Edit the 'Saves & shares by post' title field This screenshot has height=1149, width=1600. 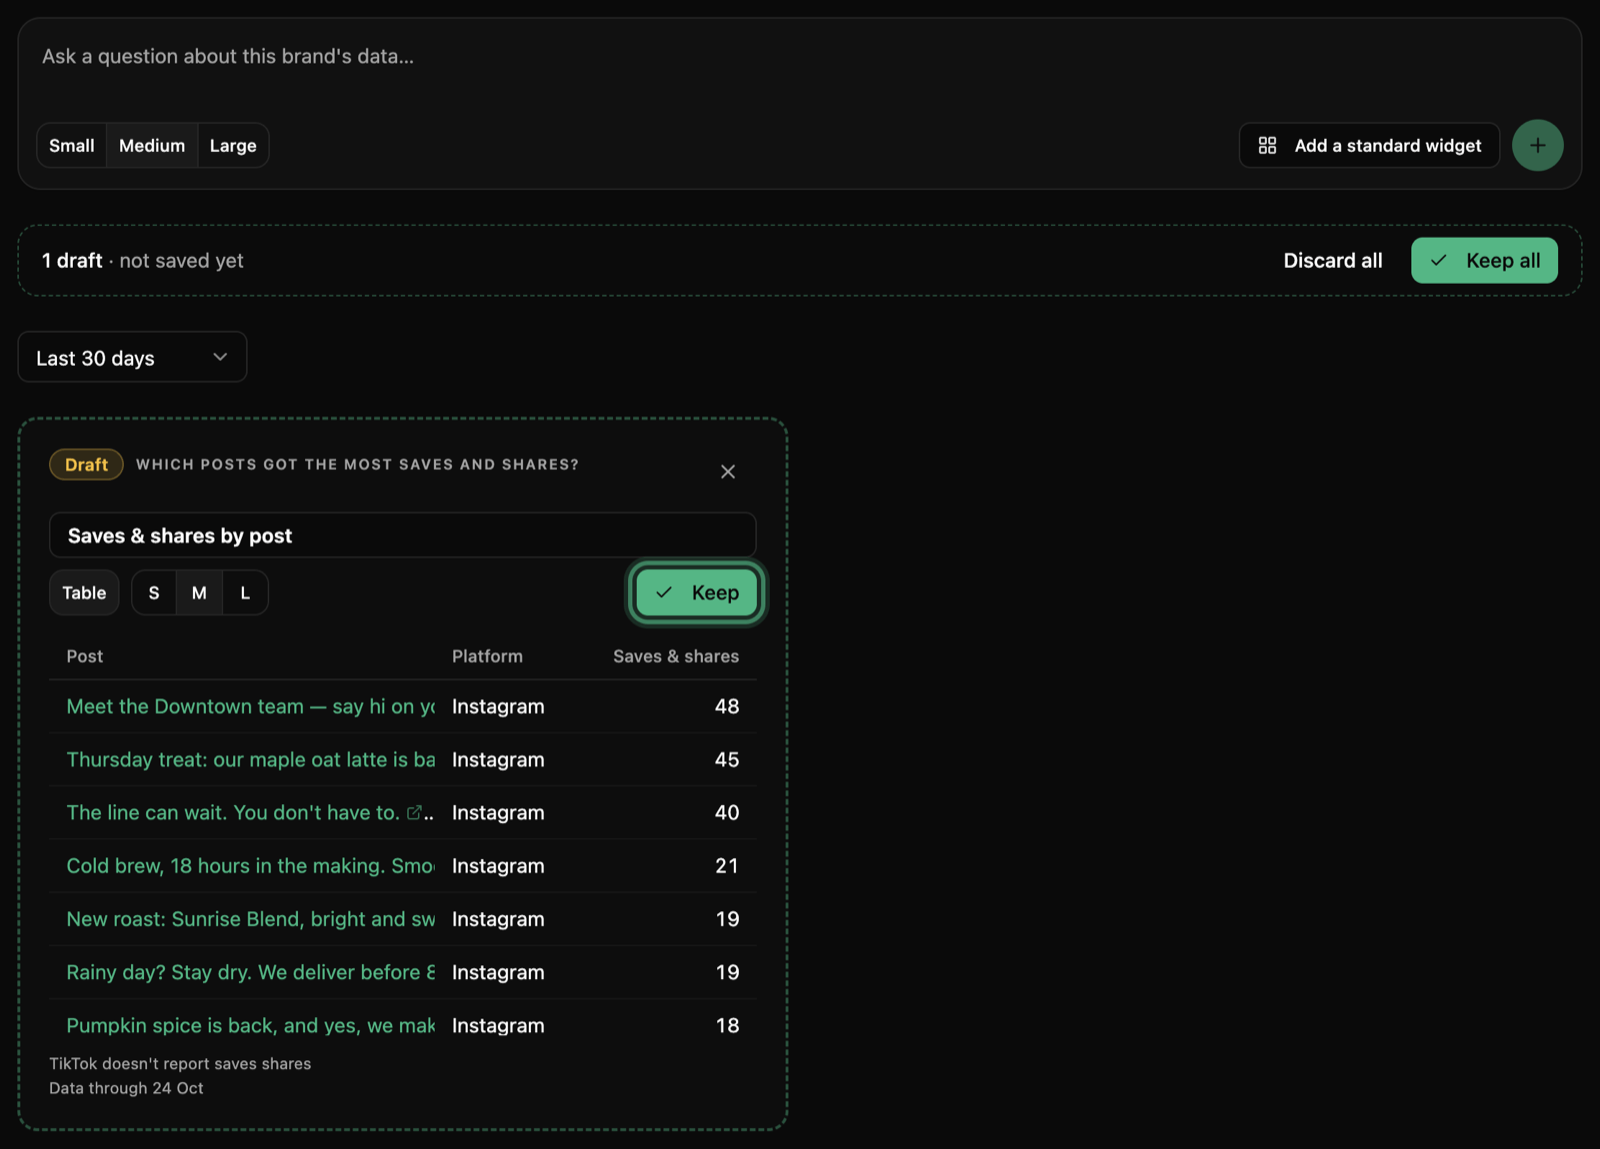402,535
